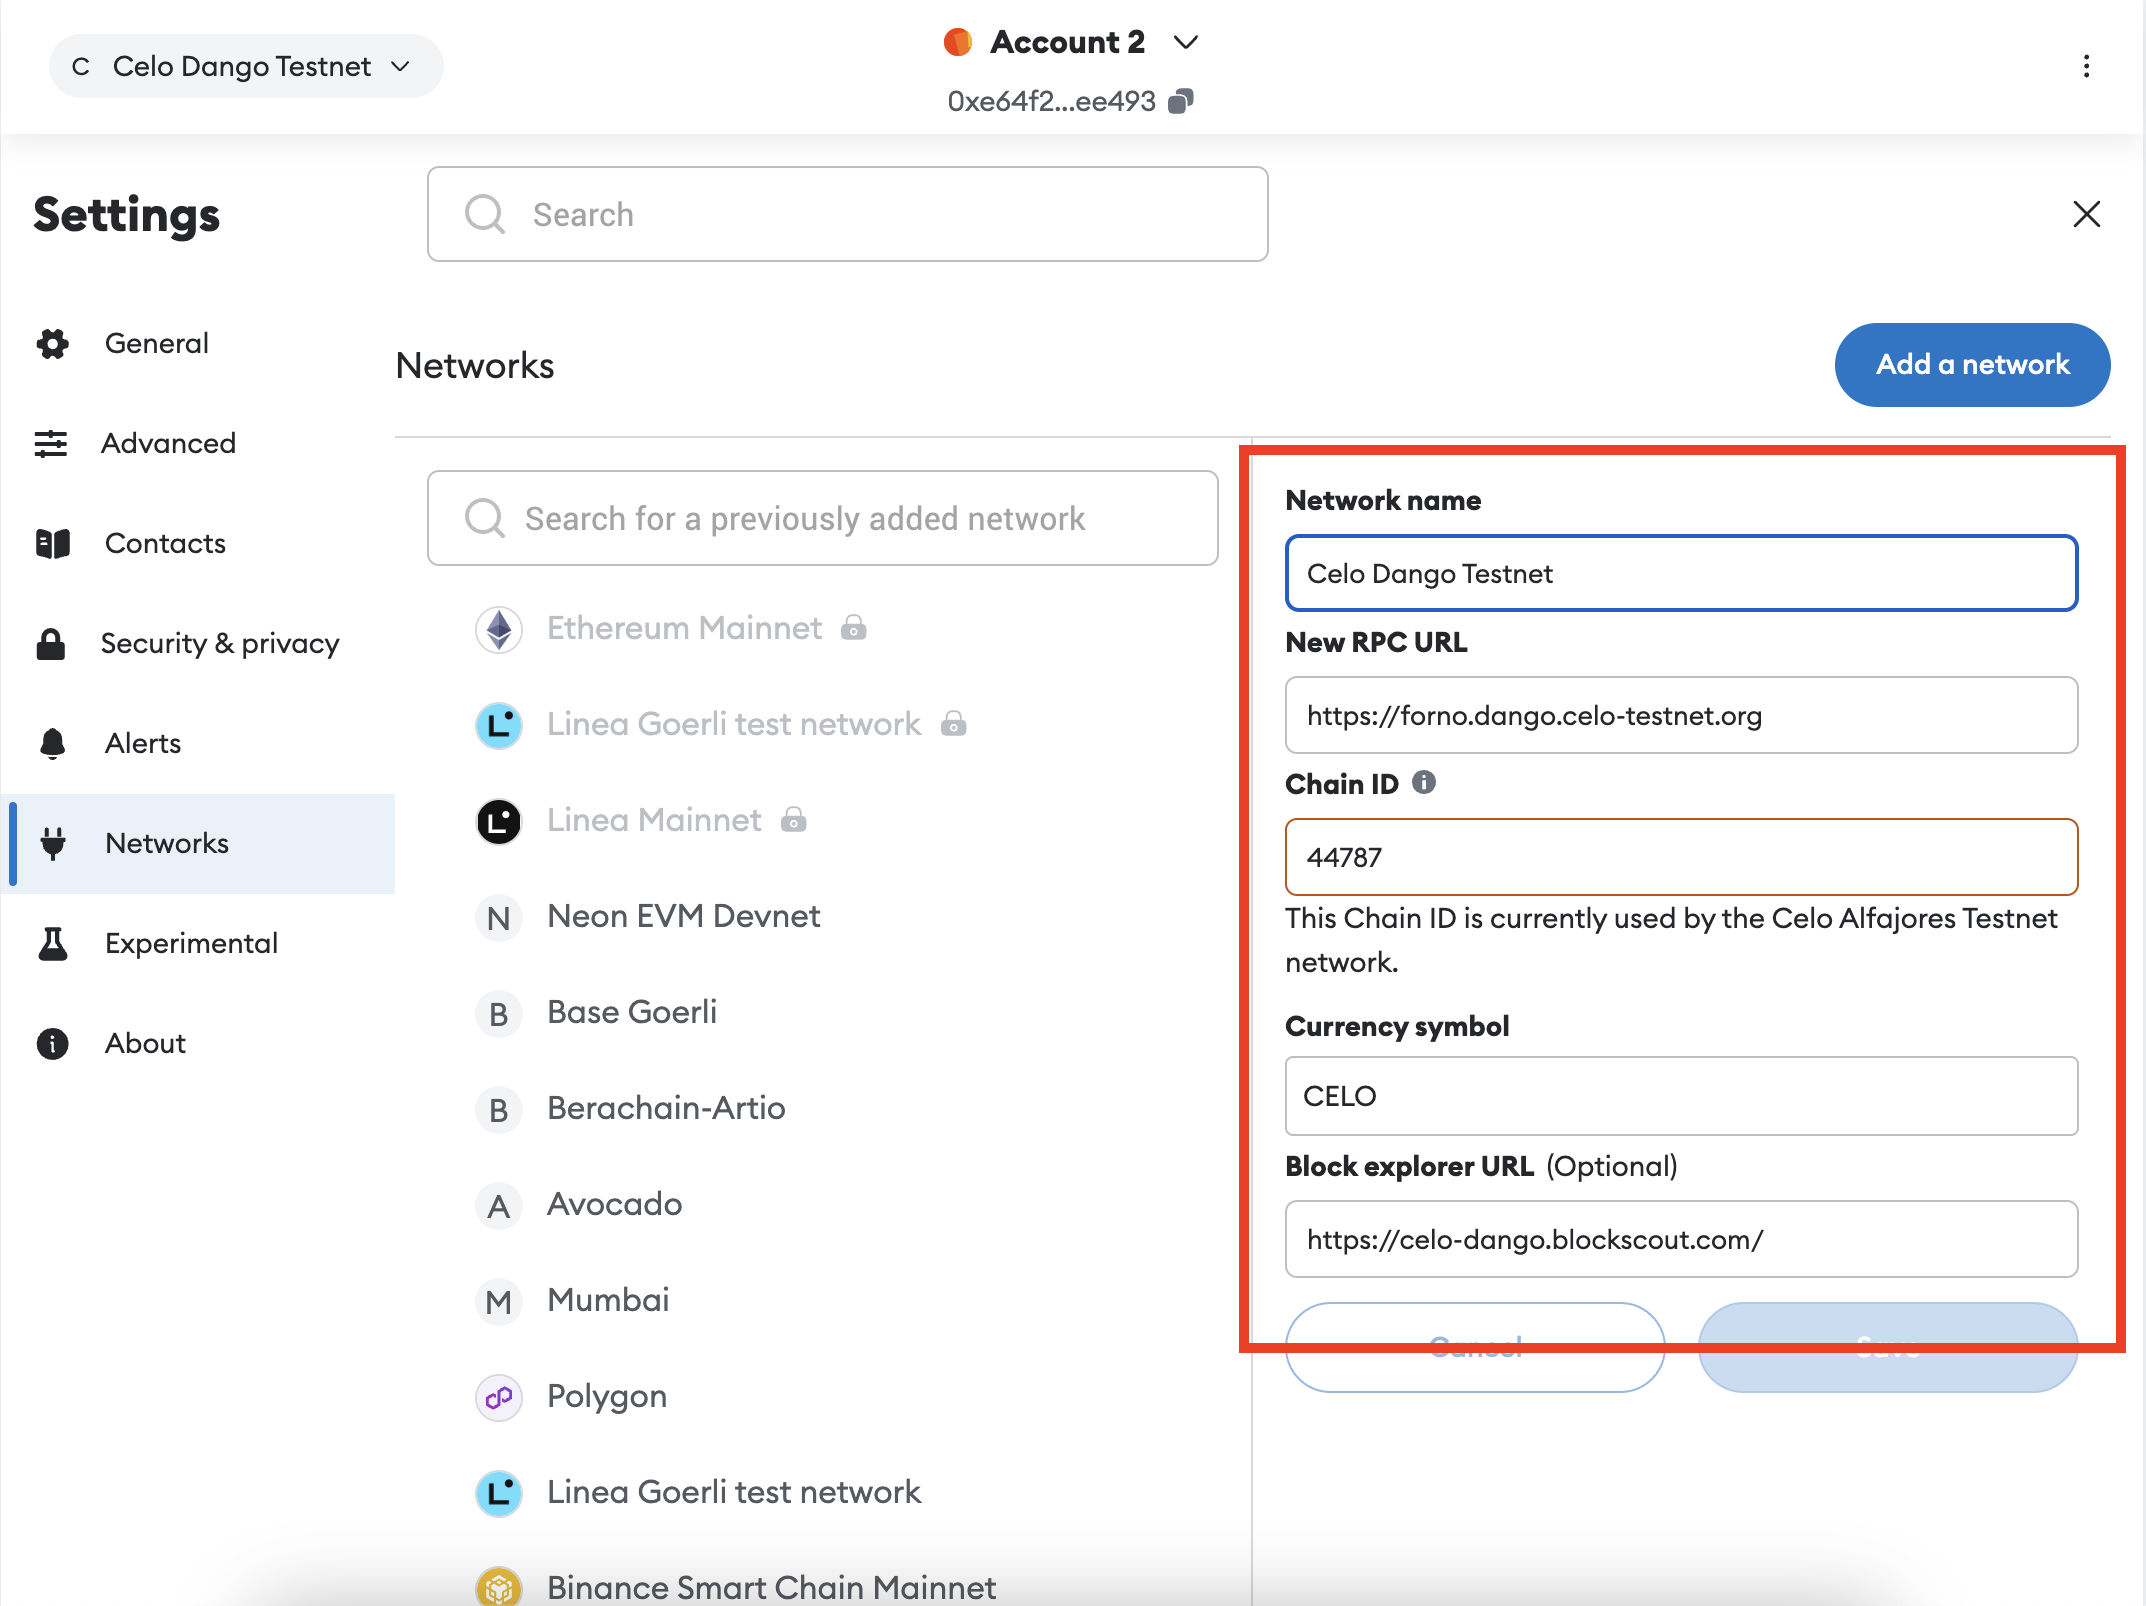Open the Celo Dango Testnet network dropdown
Image resolution: width=2146 pixels, height=1606 pixels.
245,66
